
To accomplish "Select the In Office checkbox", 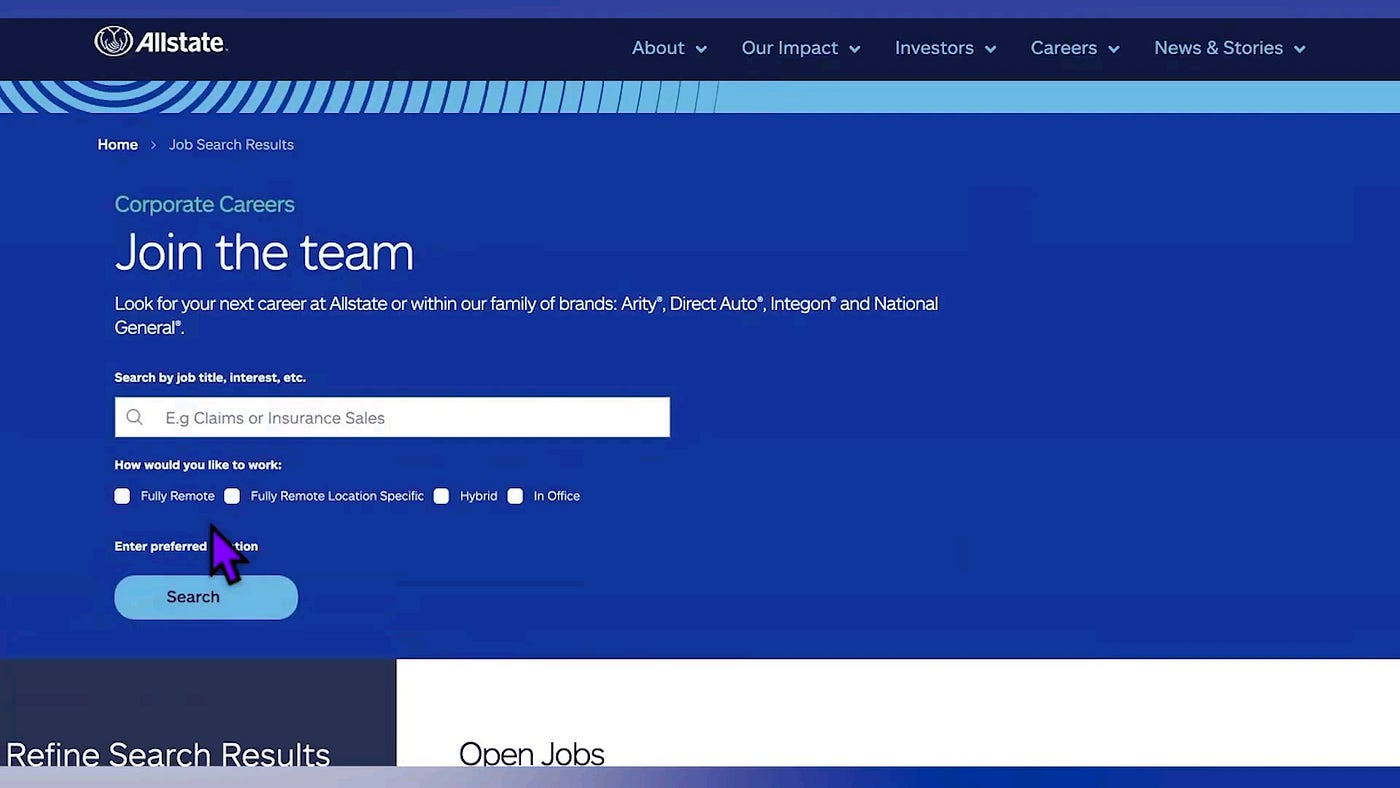I will (x=515, y=496).
